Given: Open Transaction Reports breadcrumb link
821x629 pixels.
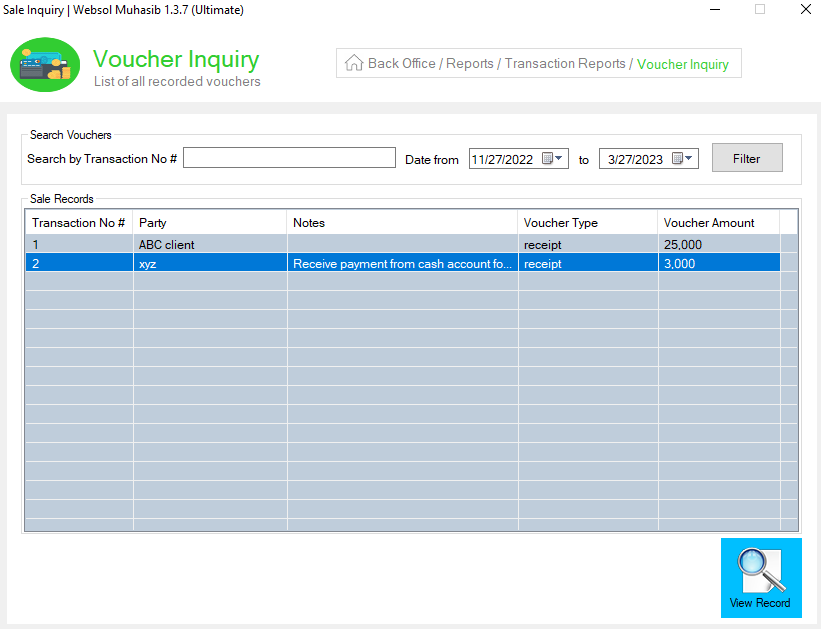Looking at the screenshot, I should [x=565, y=63].
